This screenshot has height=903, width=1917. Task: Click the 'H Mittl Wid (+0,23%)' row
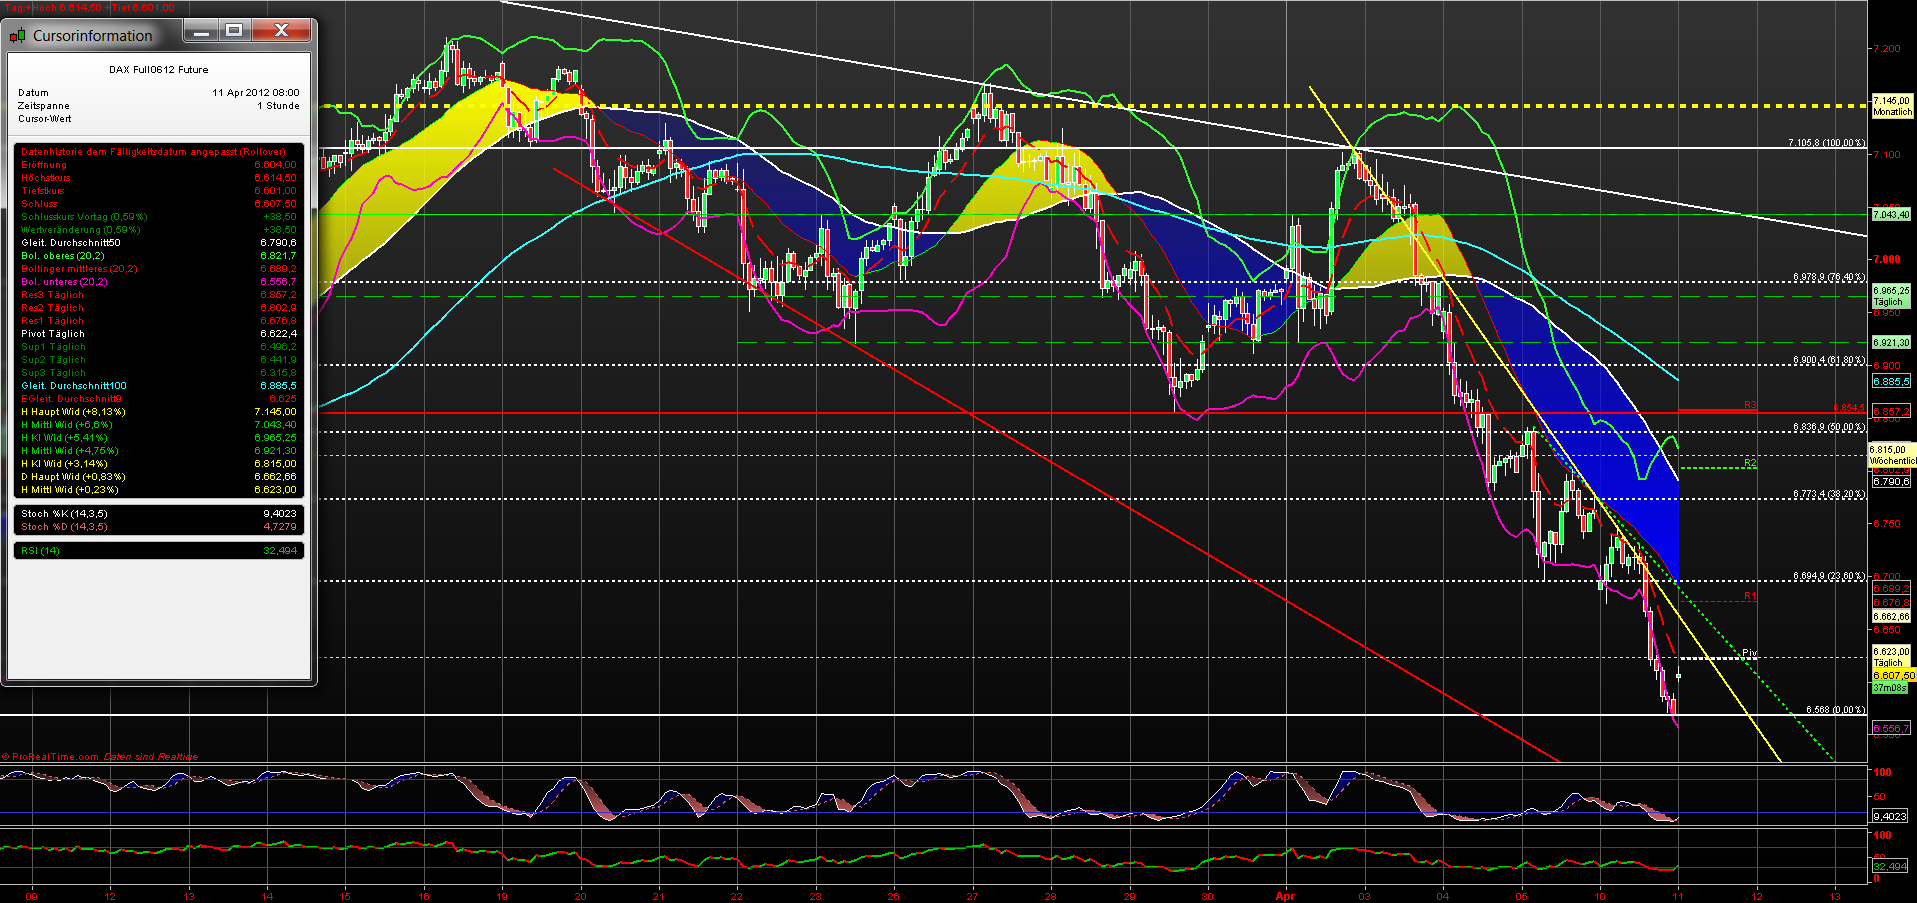(x=158, y=490)
